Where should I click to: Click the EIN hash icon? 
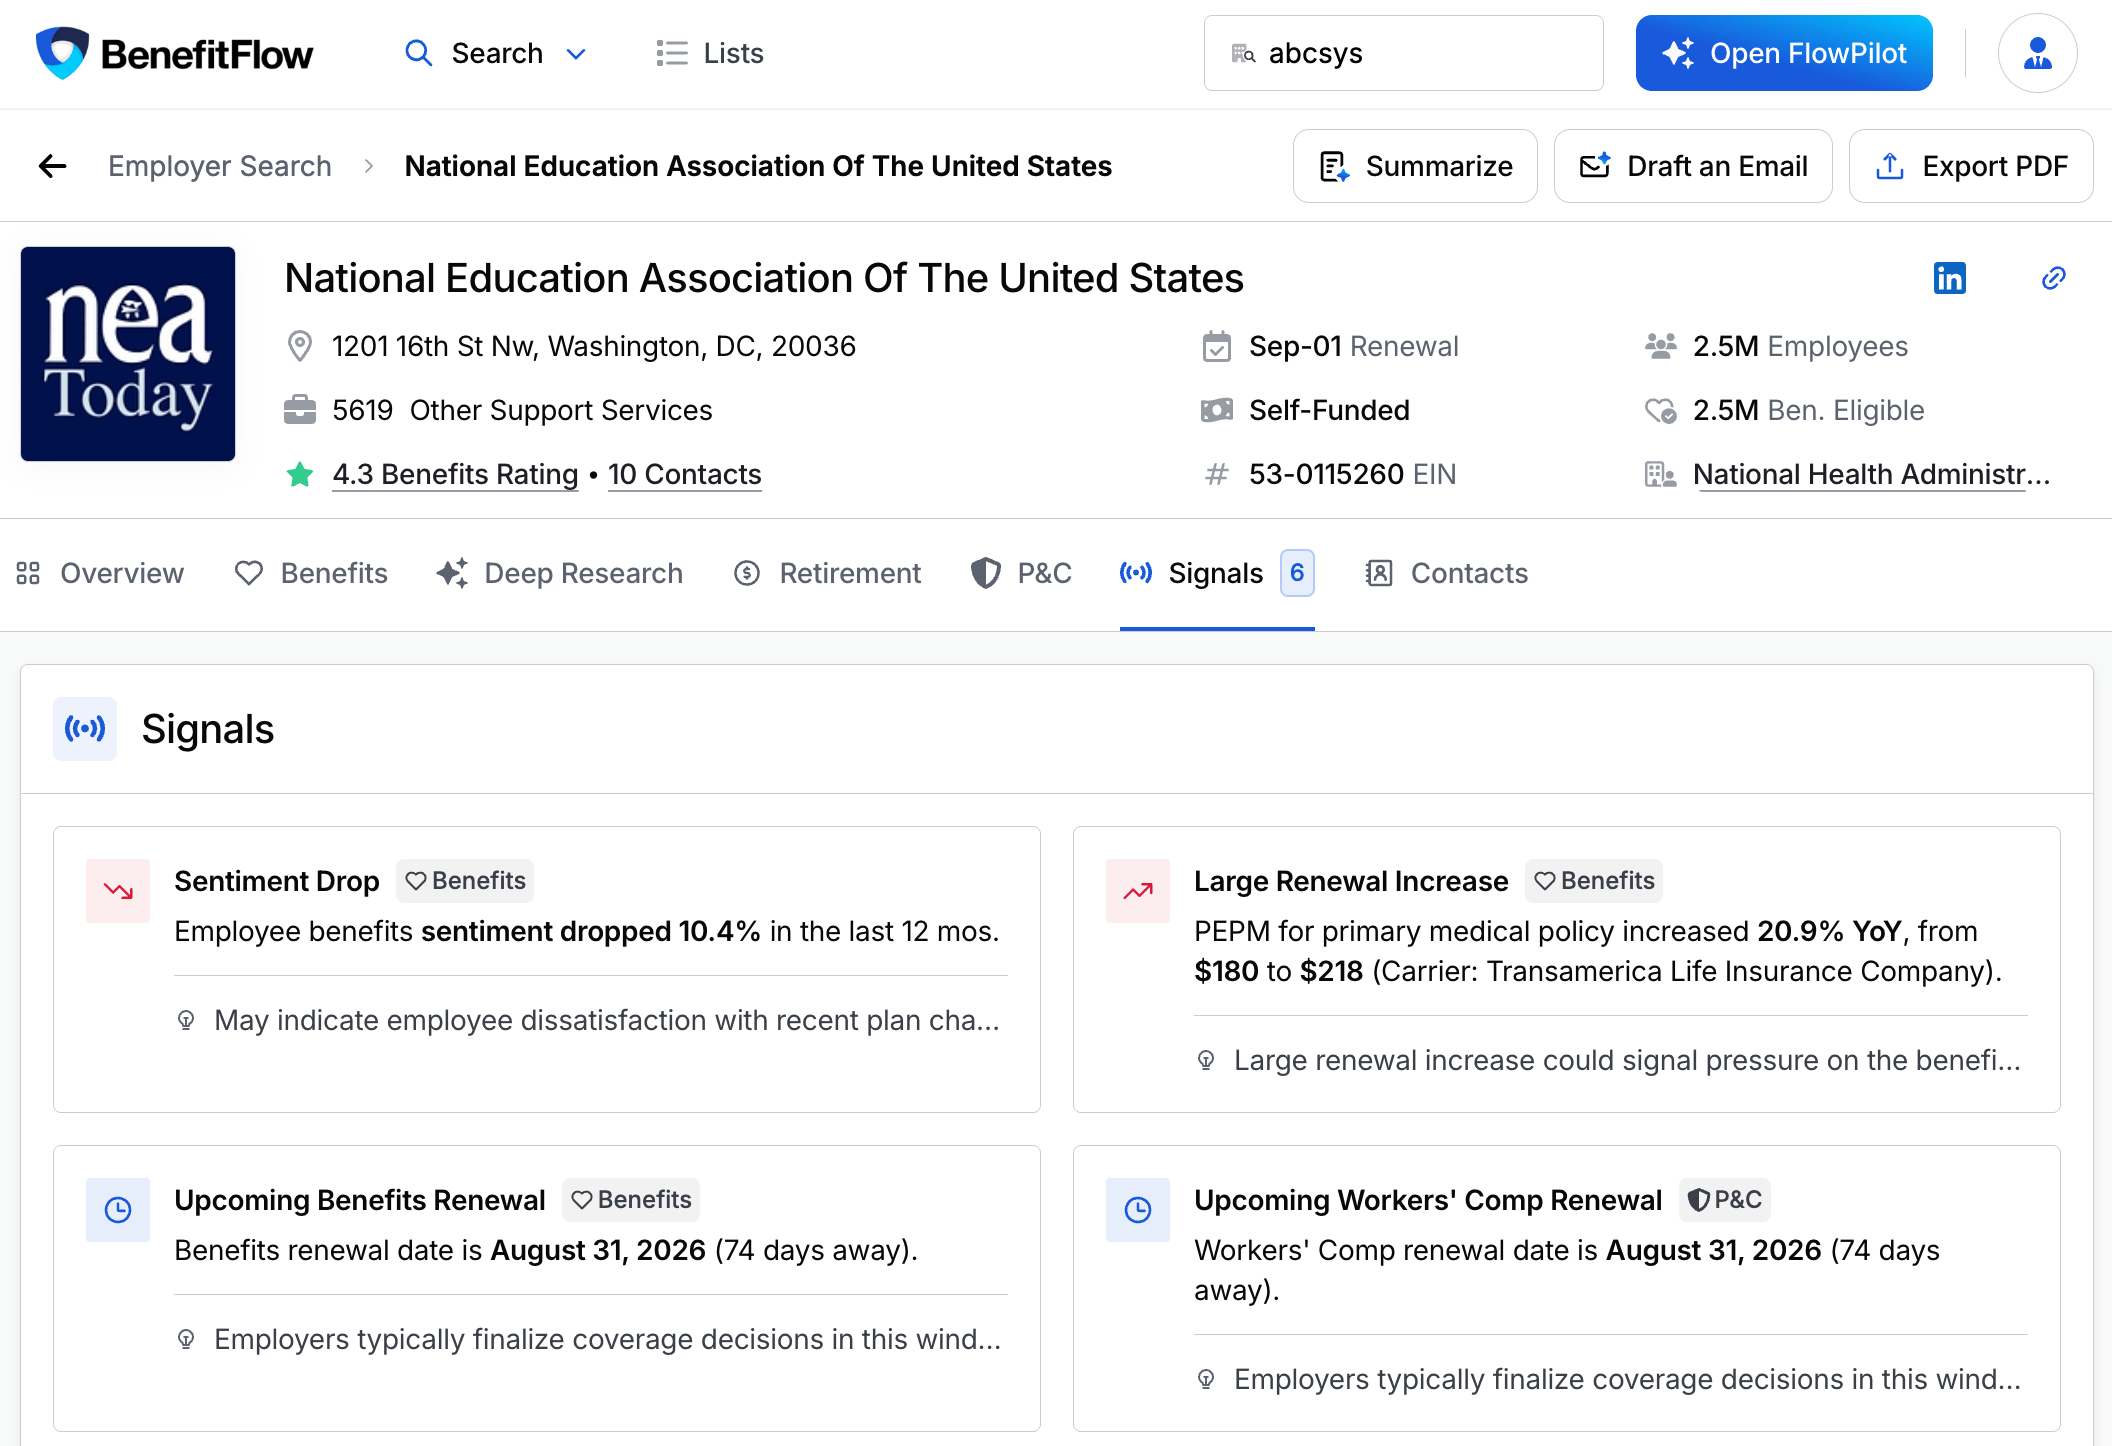tap(1216, 474)
